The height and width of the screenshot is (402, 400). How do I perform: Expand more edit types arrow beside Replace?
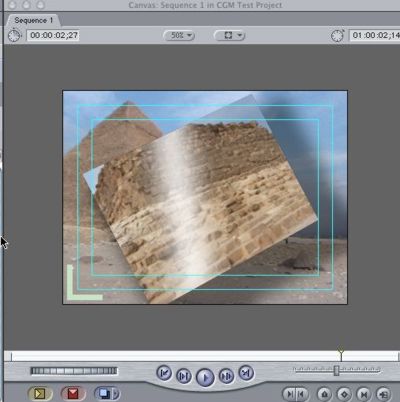tap(116, 394)
